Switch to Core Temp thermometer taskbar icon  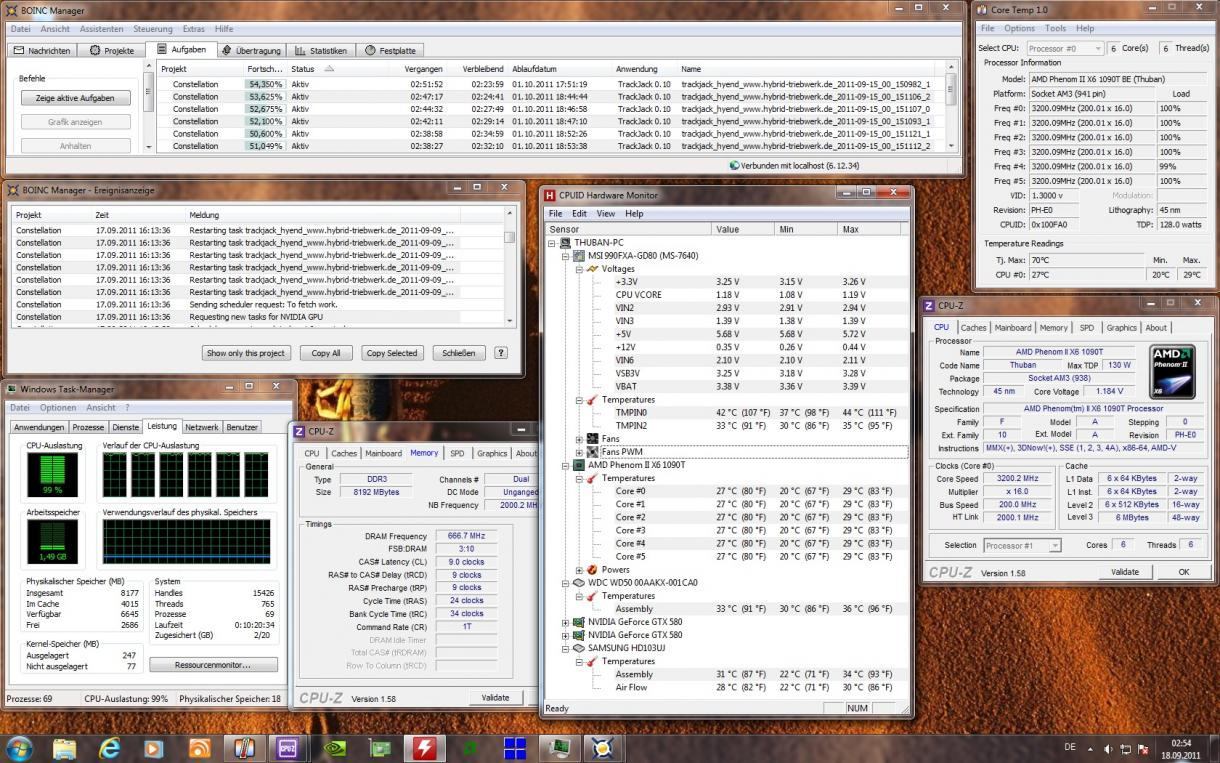[244, 748]
